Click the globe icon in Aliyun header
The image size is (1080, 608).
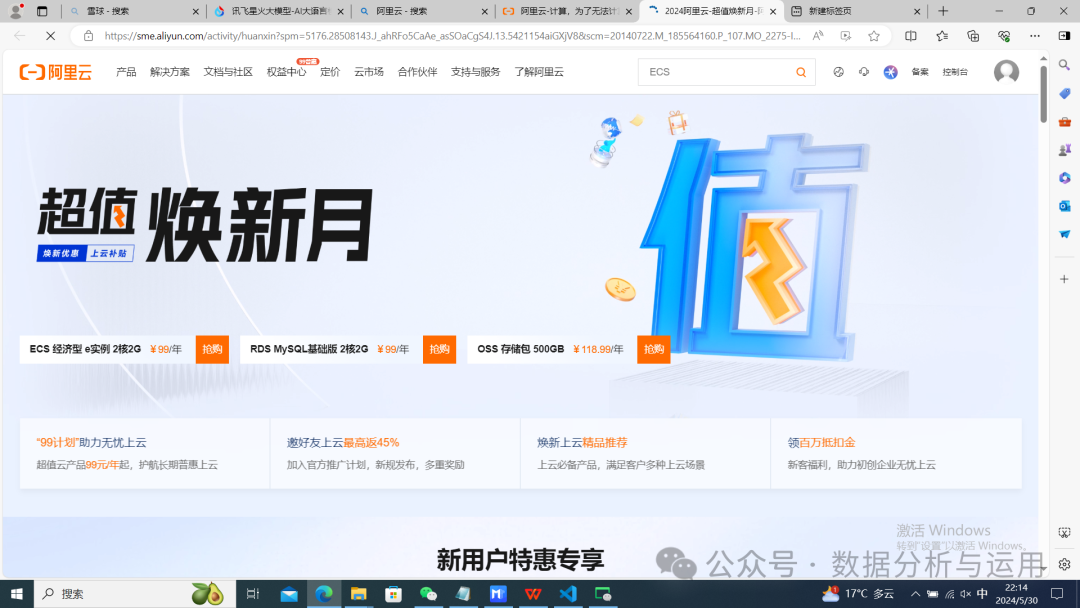coord(838,72)
